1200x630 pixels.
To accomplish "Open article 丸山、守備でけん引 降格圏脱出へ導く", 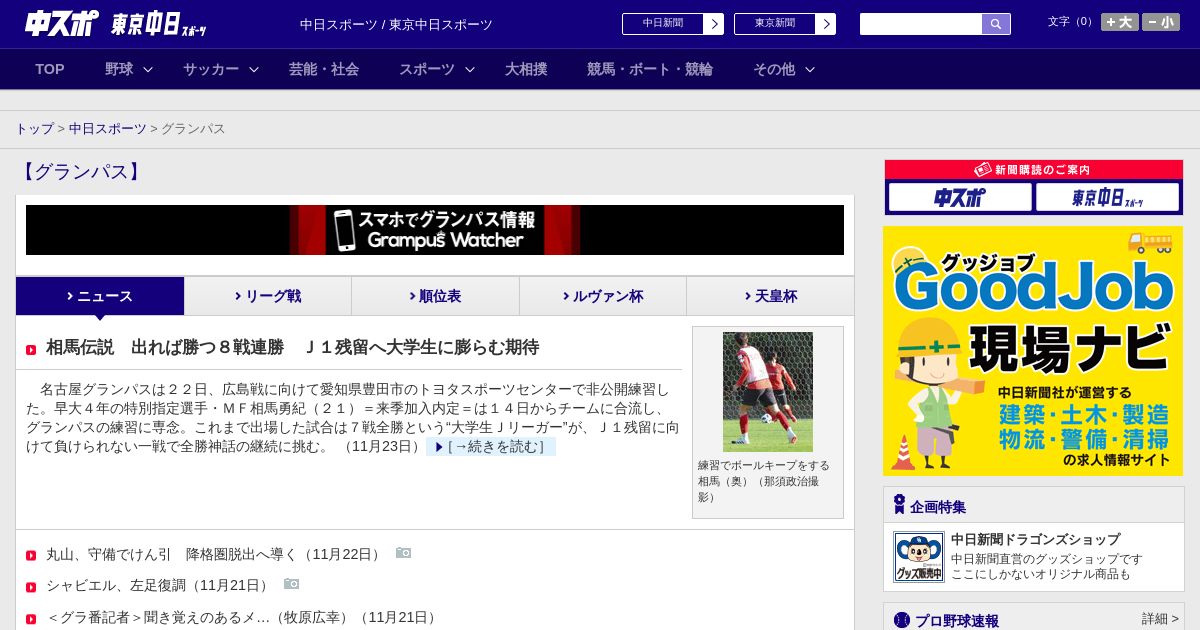I will 213,554.
